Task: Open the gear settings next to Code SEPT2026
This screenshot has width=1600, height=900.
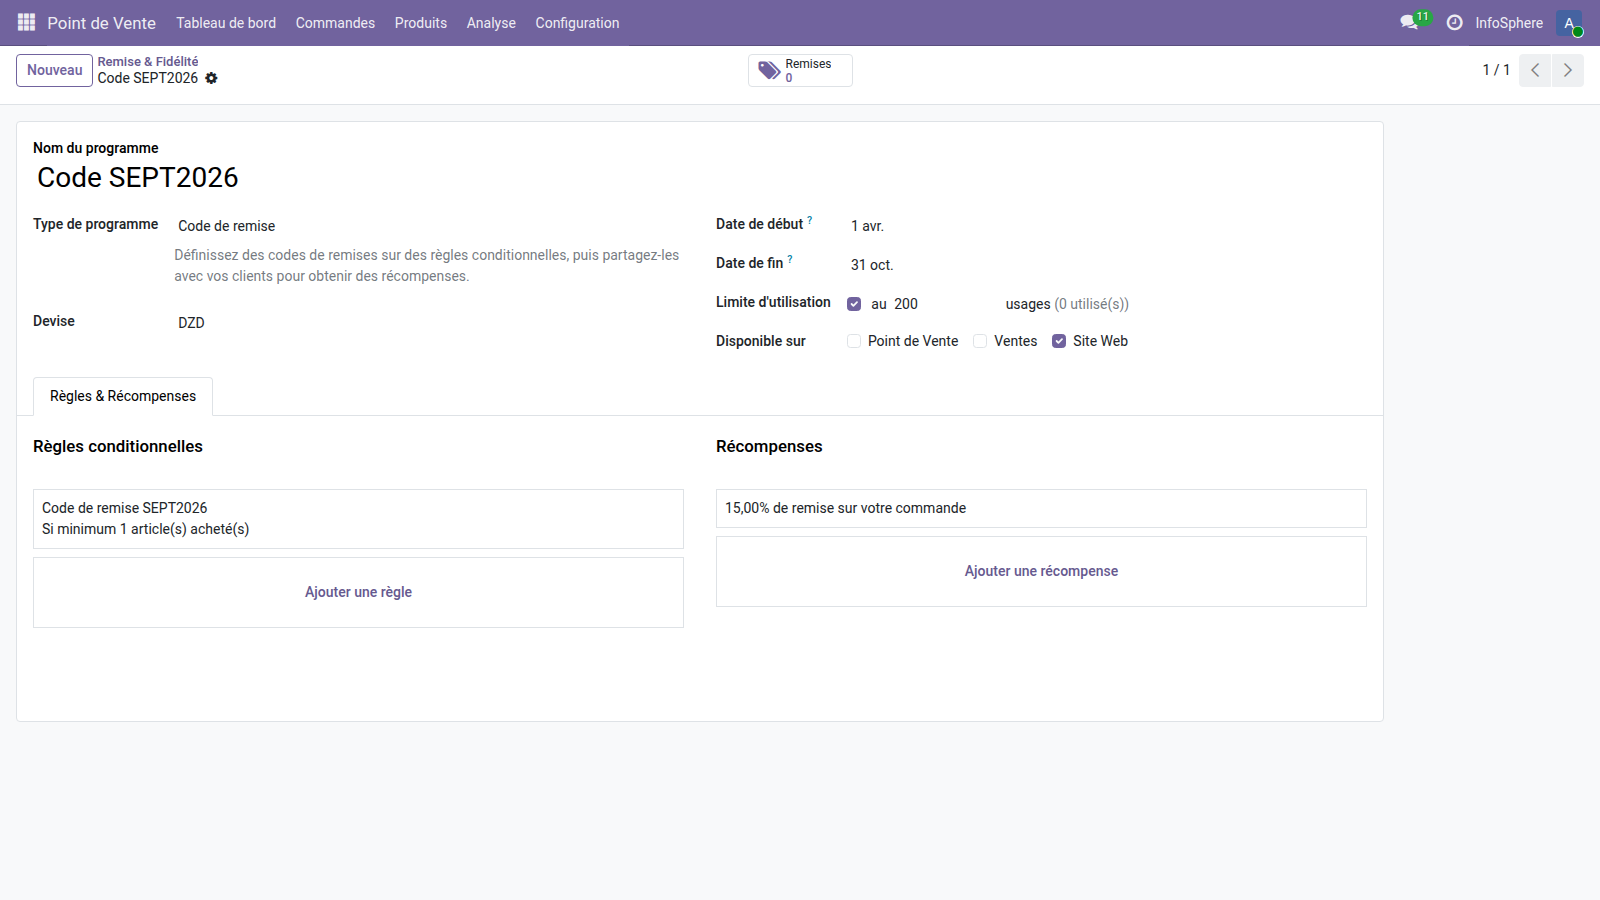Action: 211,78
